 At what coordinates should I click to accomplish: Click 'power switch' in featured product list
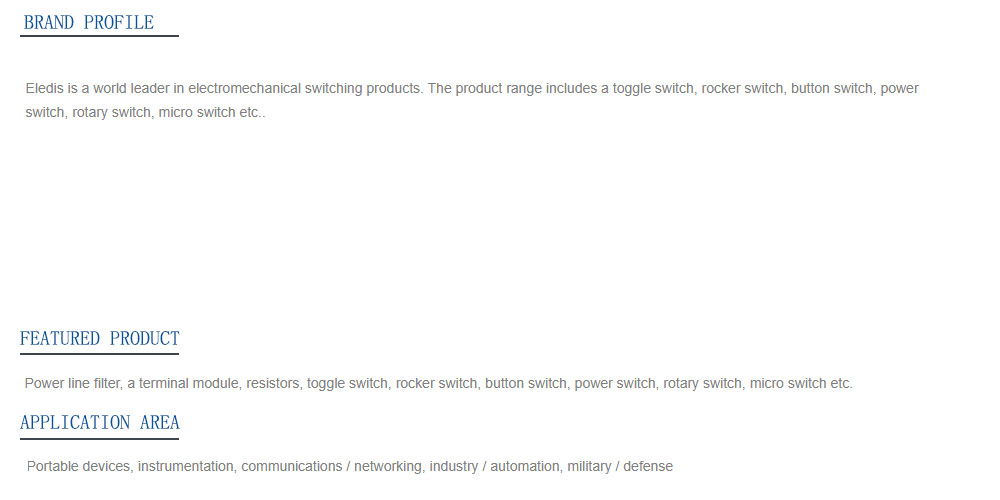[x=615, y=383]
